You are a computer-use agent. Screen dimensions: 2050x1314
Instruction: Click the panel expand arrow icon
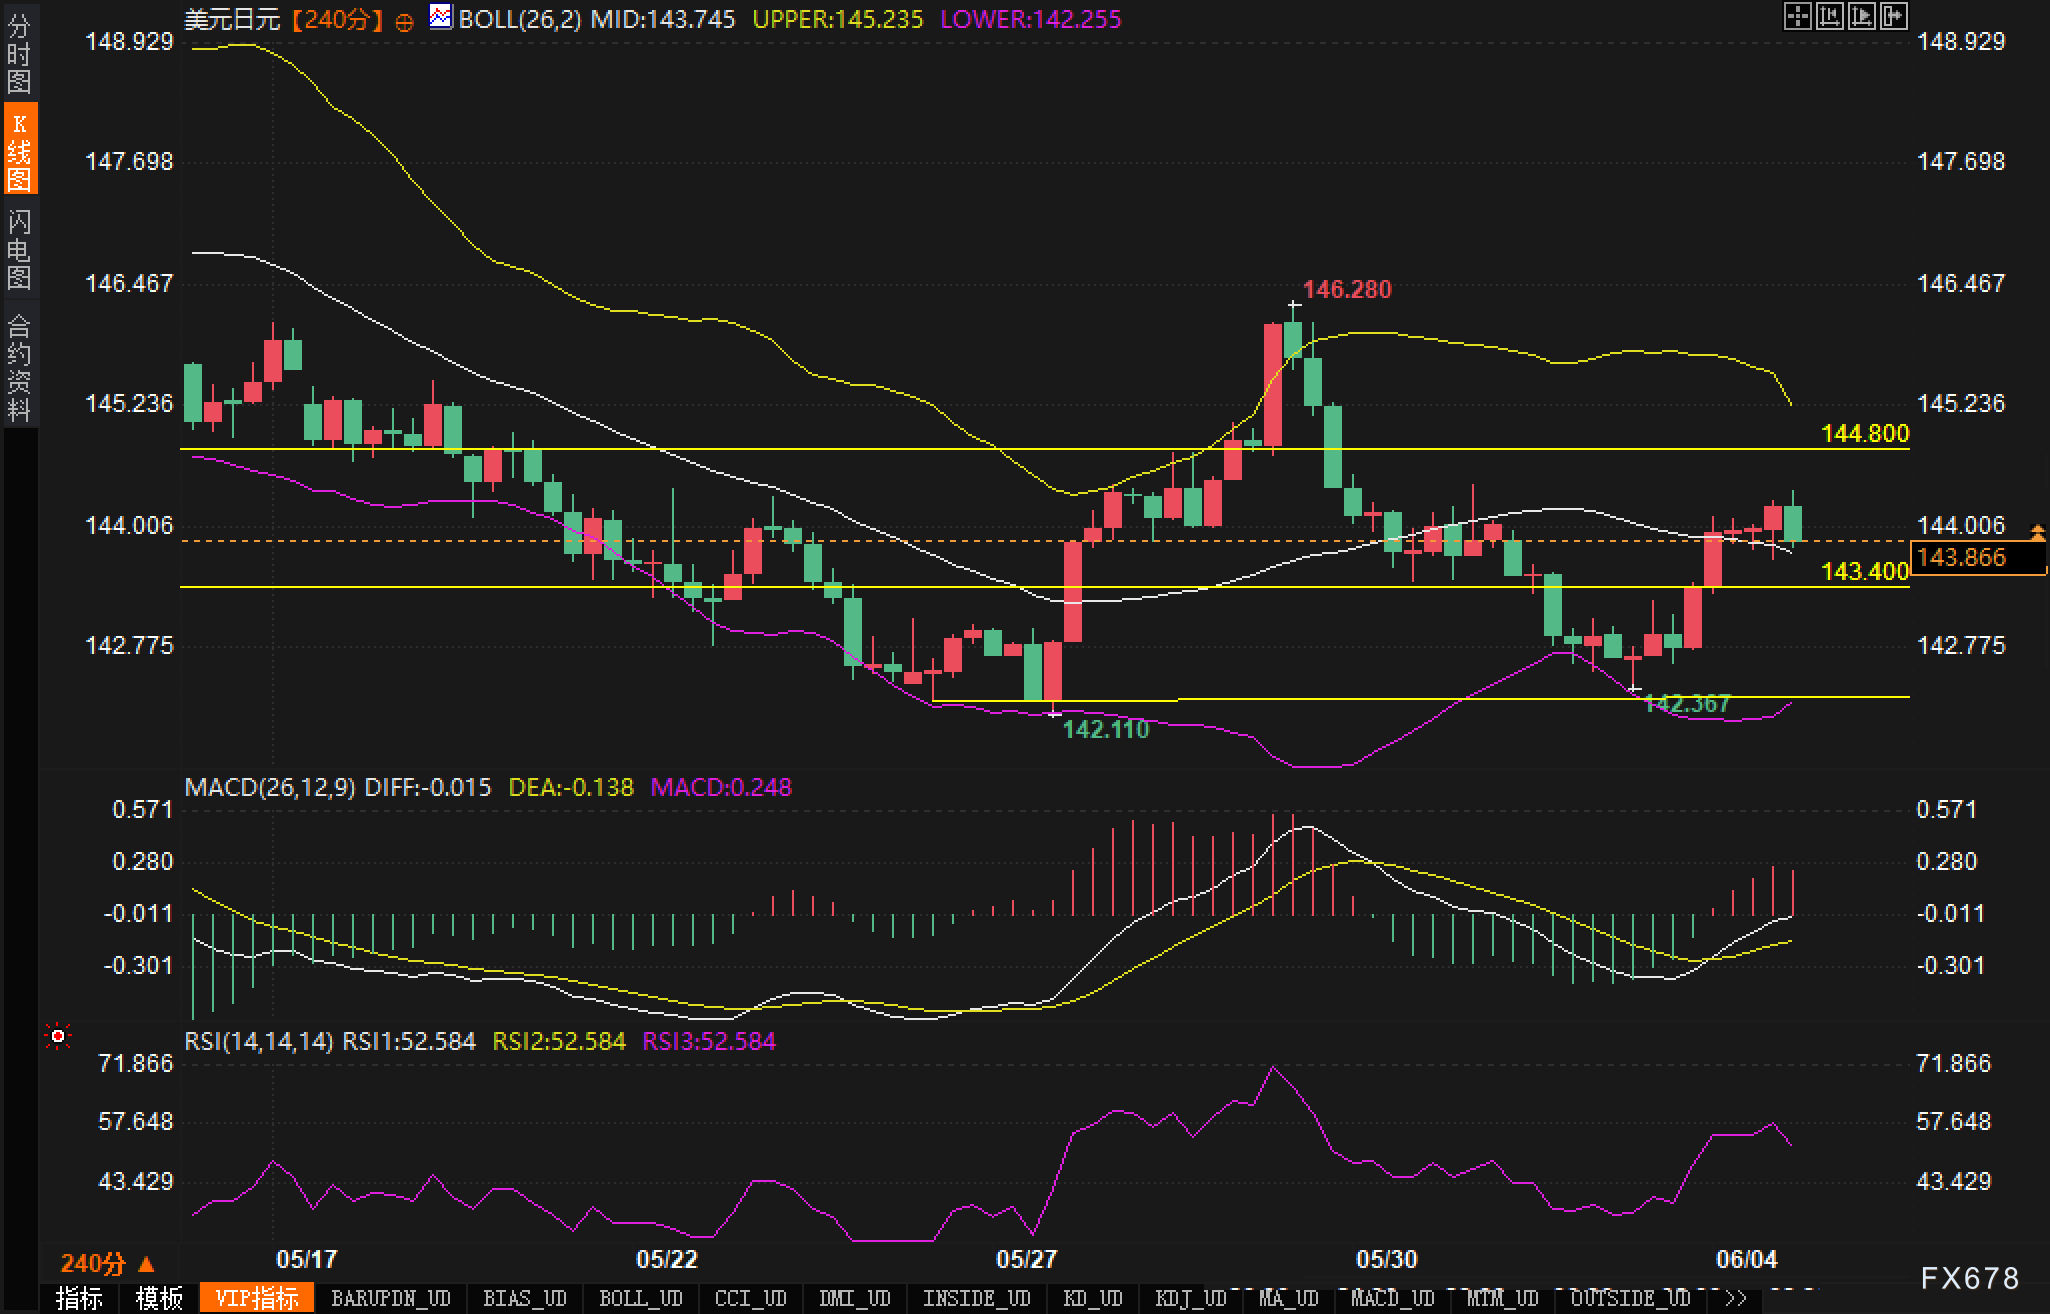[x=1893, y=16]
